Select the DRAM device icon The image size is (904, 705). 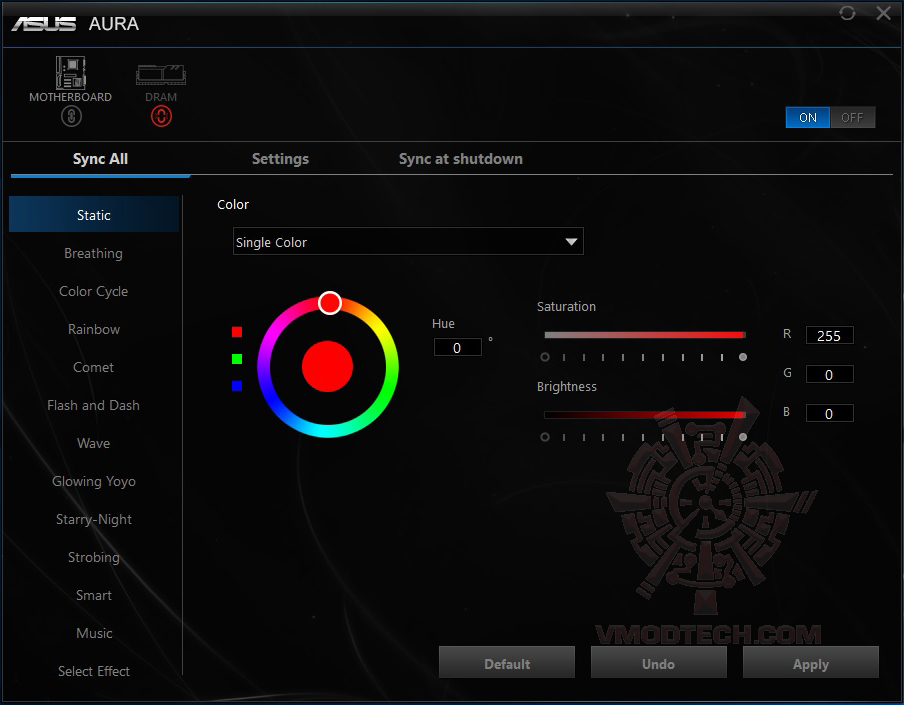point(161,75)
